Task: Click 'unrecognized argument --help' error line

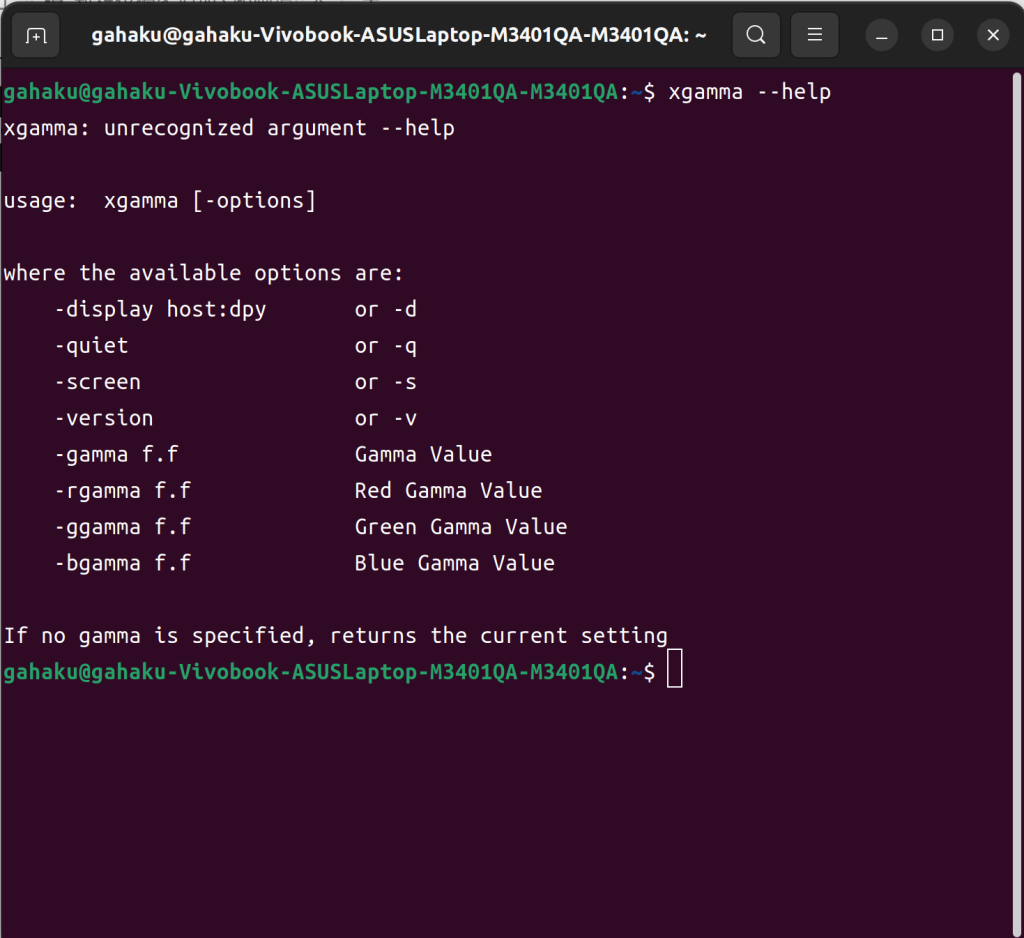Action: click(x=229, y=129)
